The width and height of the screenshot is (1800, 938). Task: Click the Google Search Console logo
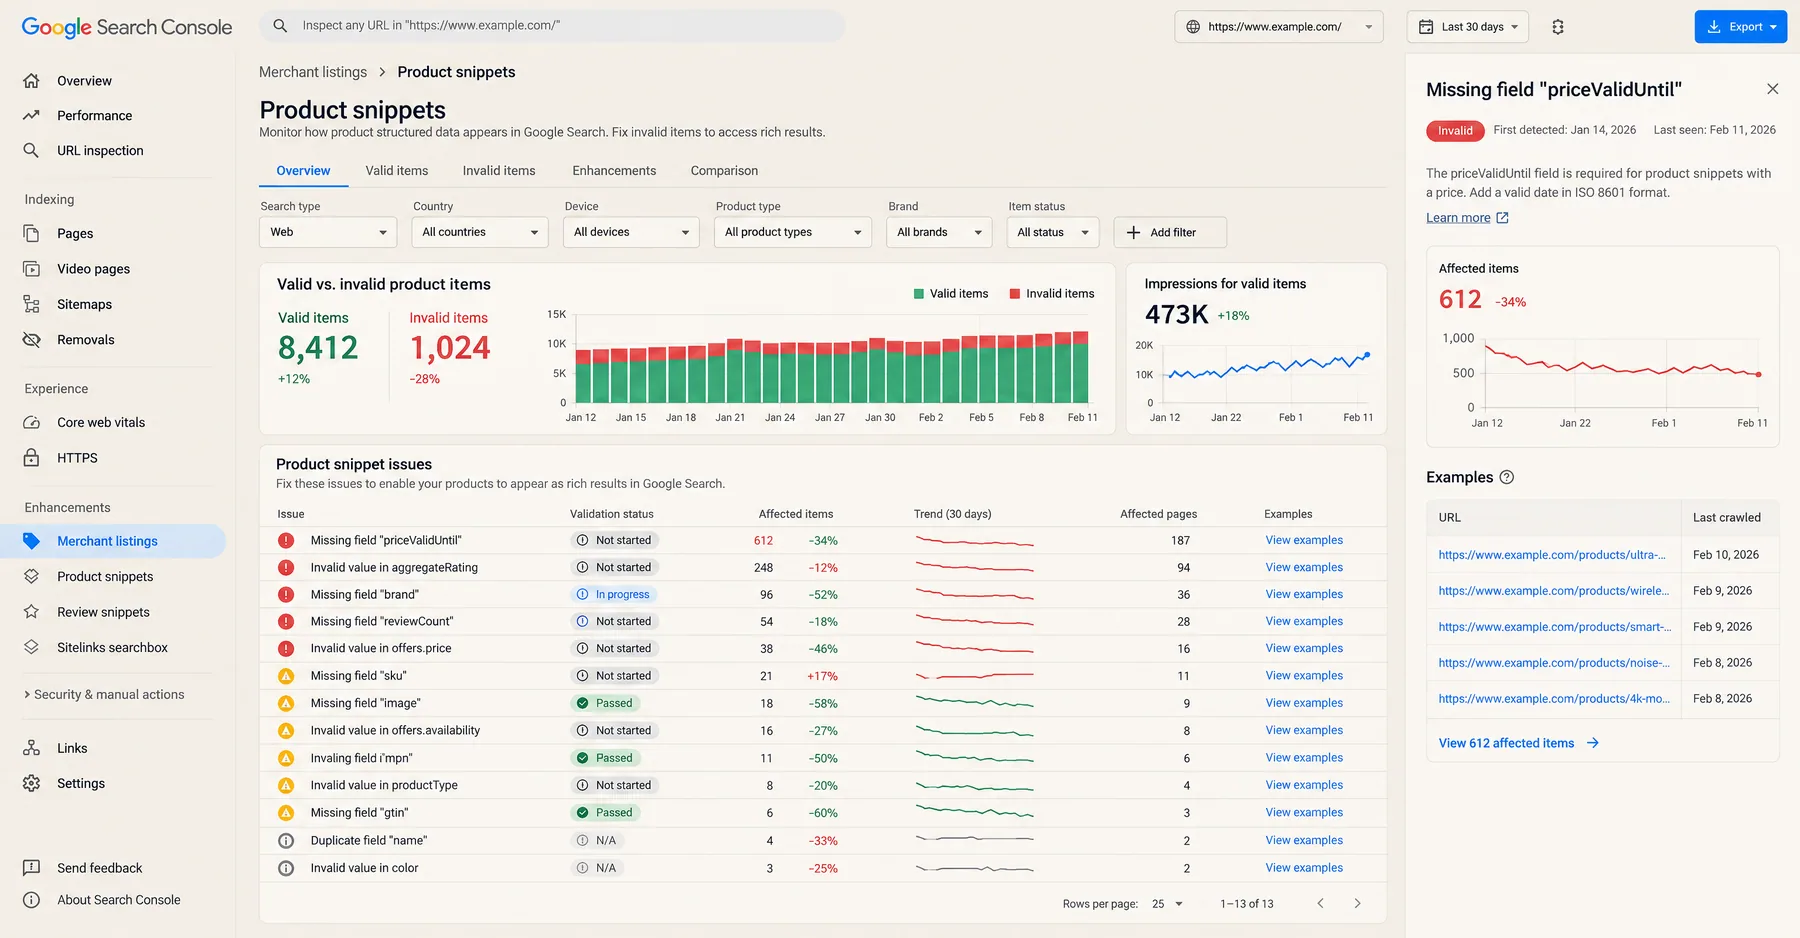pos(127,27)
